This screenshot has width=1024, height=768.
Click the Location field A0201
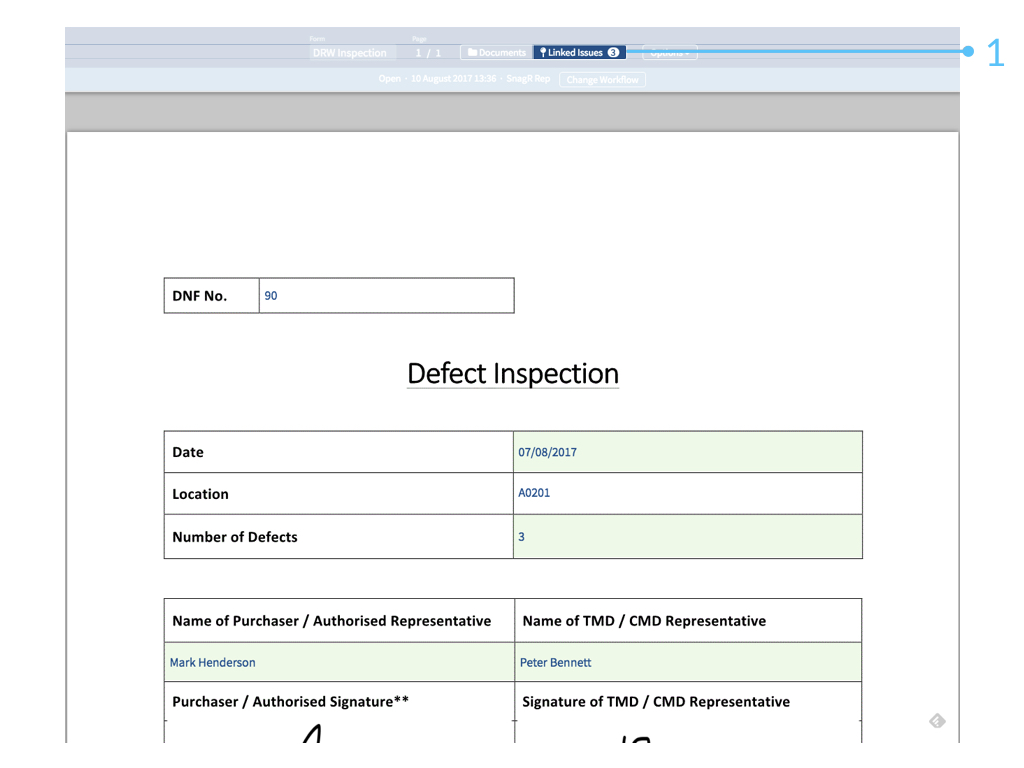[688, 493]
